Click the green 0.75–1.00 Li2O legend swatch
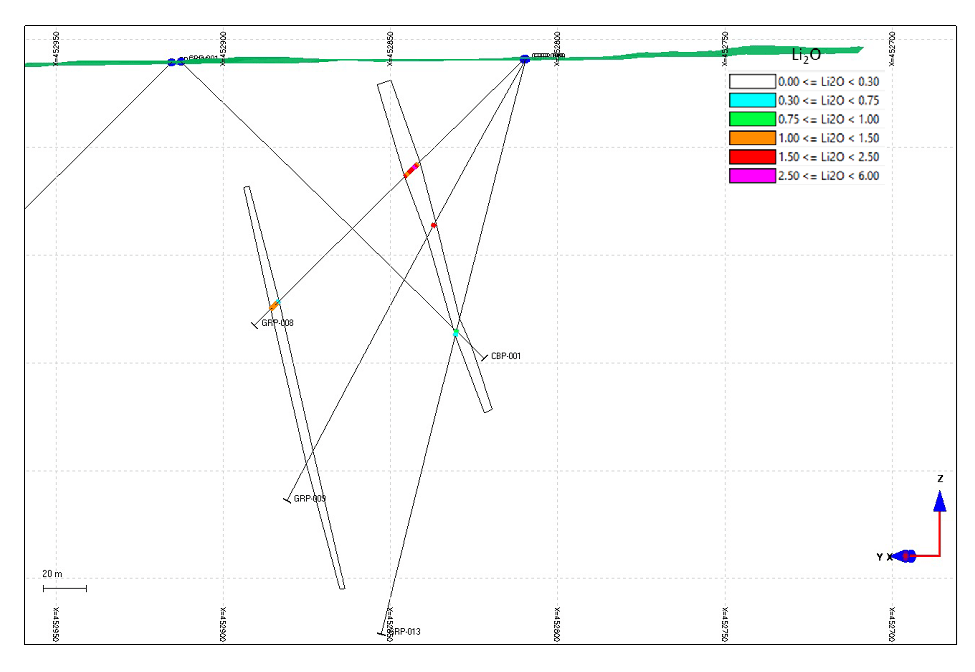This screenshot has width=975, height=672. (x=752, y=119)
